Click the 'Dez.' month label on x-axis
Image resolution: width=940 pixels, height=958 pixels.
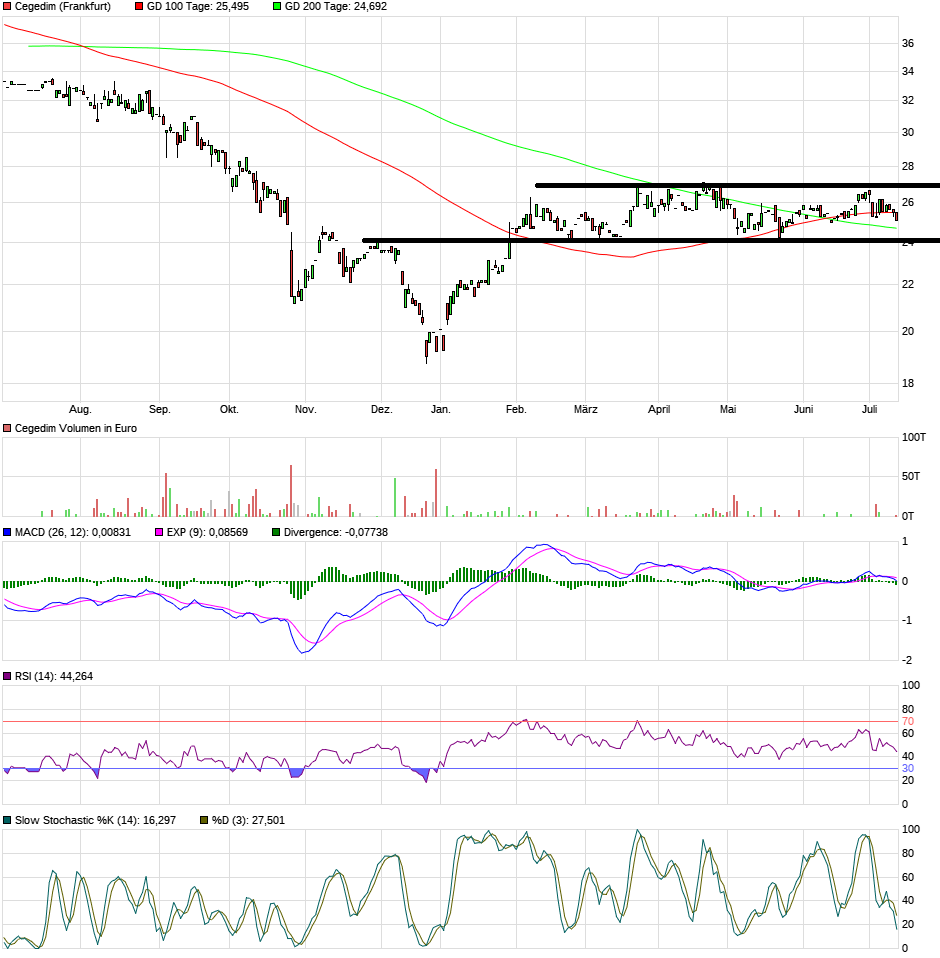[382, 409]
